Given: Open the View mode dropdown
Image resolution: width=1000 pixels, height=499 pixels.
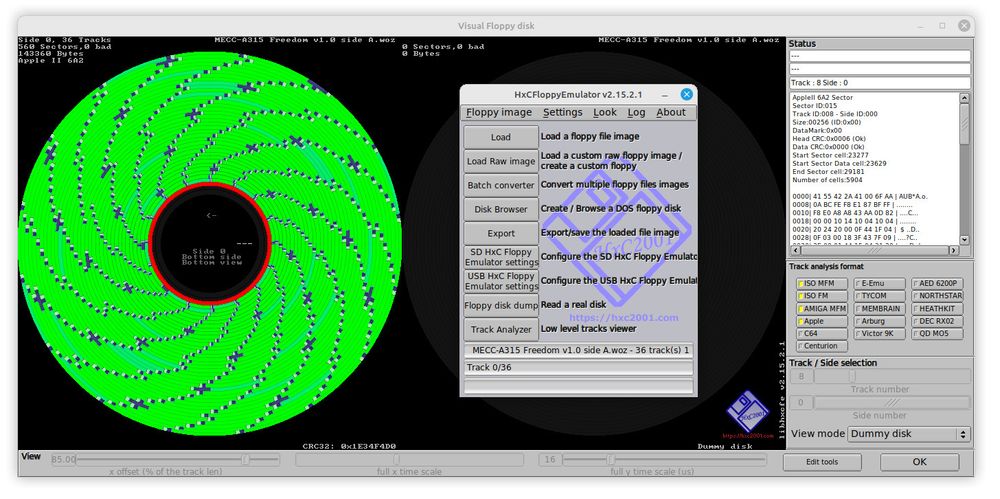Looking at the screenshot, I should (x=908, y=434).
